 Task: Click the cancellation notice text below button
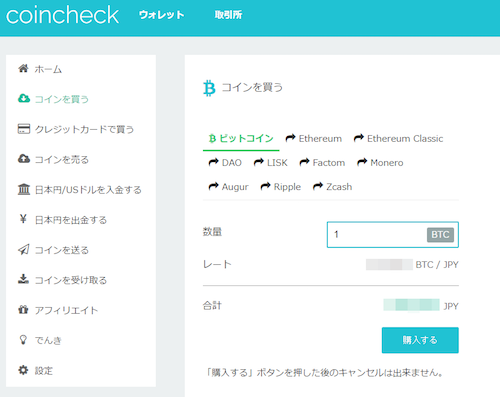(x=325, y=372)
